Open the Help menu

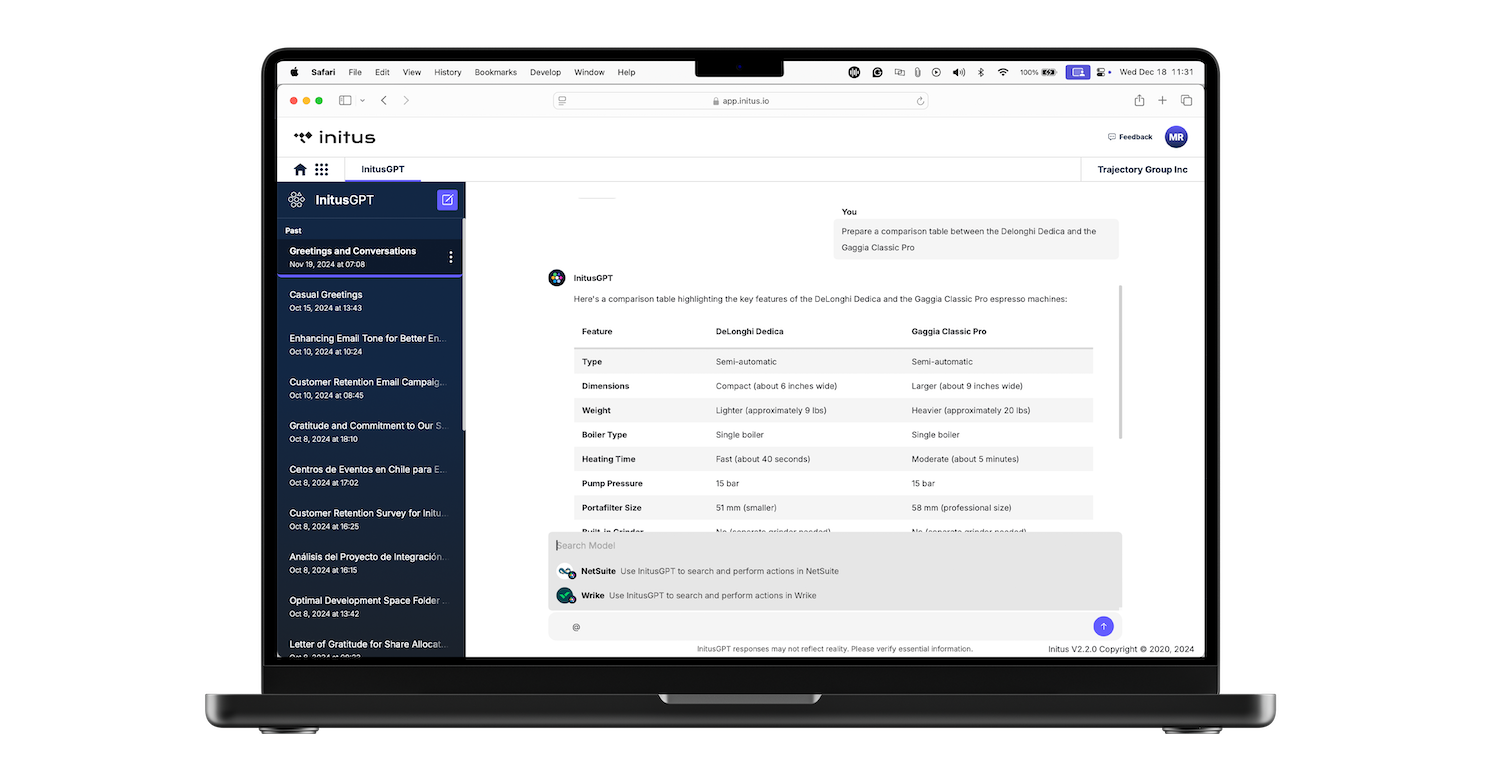626,72
